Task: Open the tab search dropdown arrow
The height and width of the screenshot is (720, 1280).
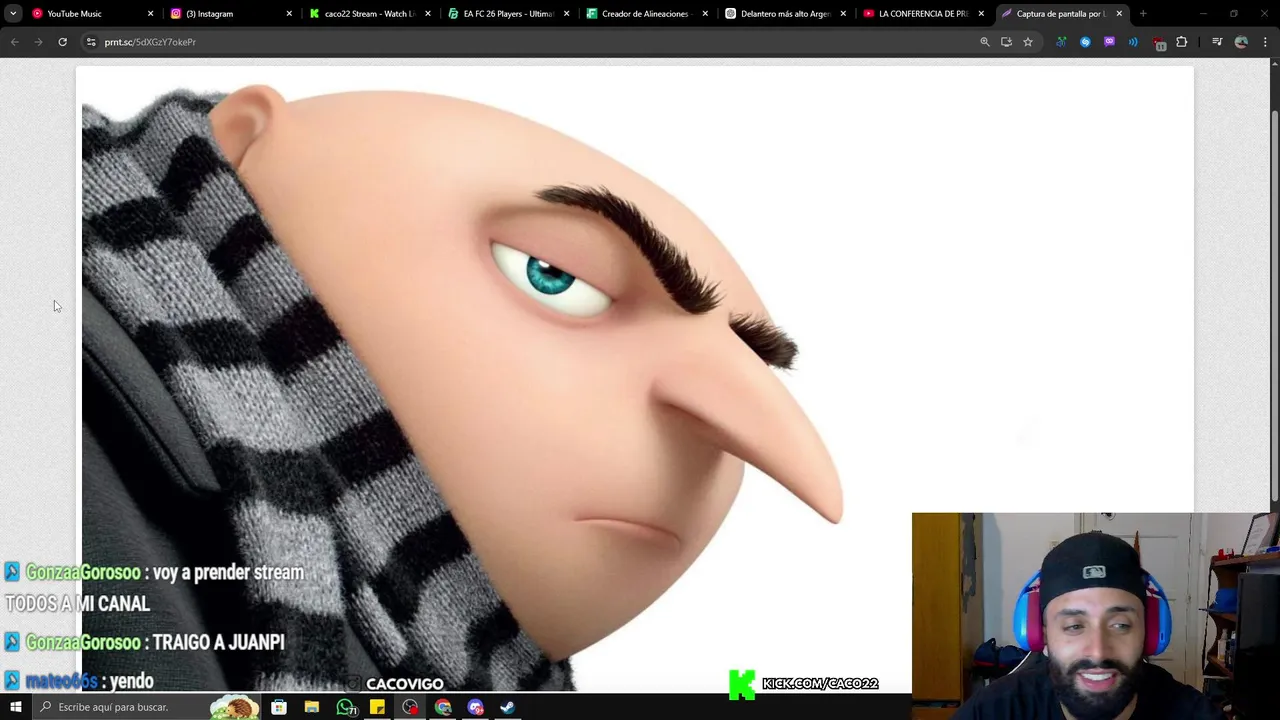Action: (13, 14)
